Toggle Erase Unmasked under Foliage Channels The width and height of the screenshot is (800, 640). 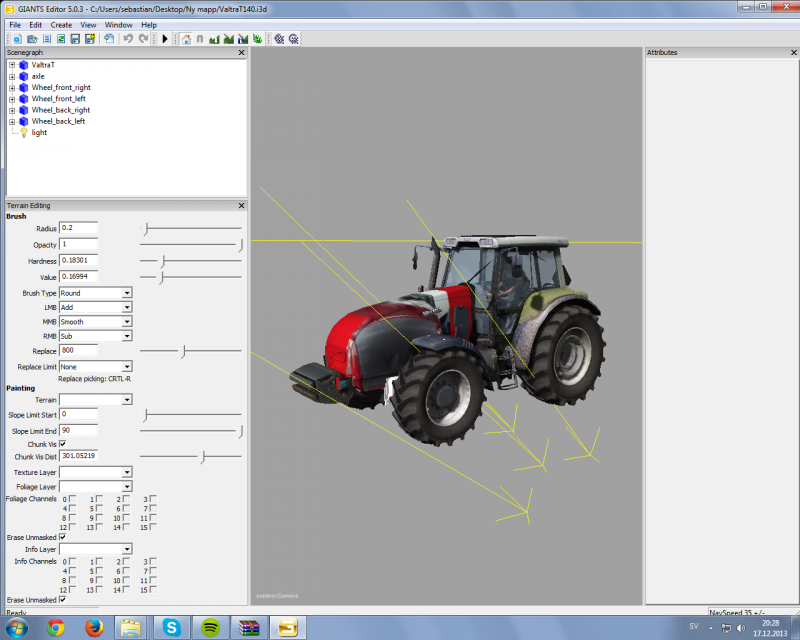(x=63, y=537)
